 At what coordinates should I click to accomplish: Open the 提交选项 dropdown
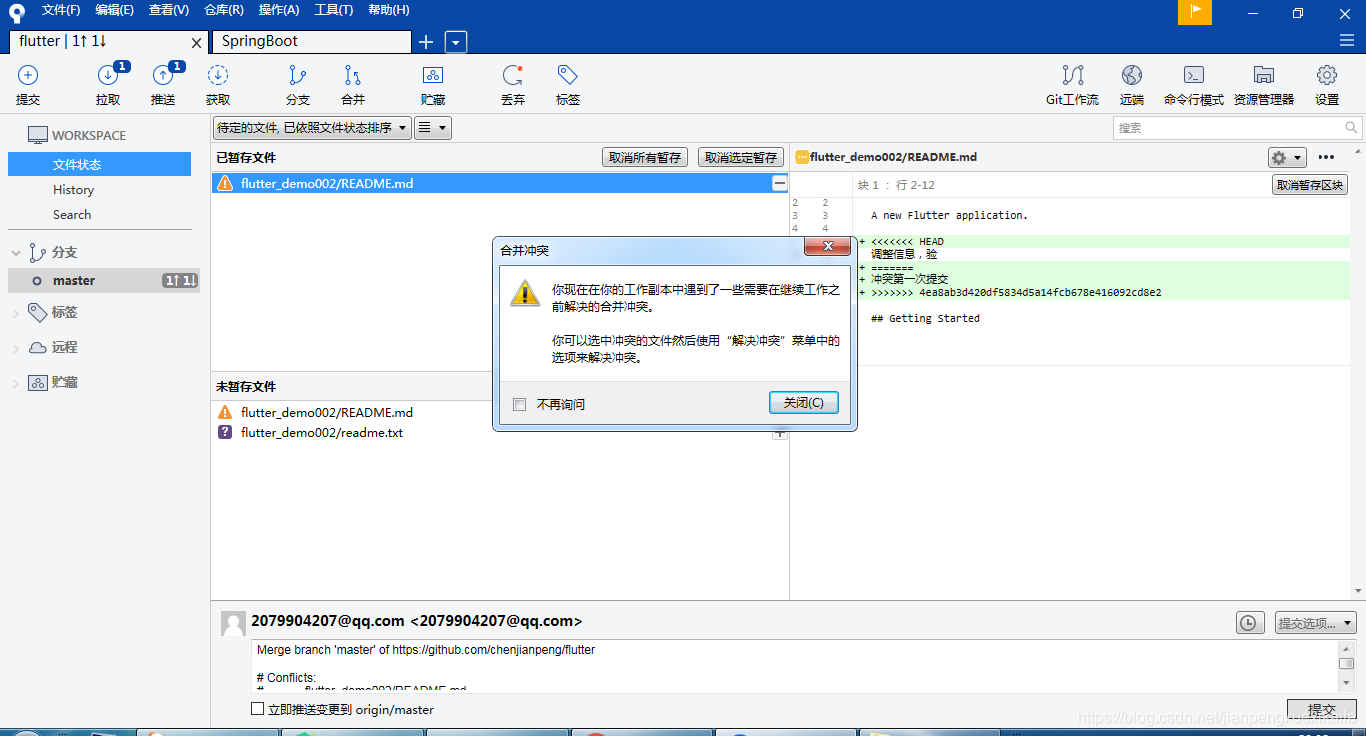1315,623
